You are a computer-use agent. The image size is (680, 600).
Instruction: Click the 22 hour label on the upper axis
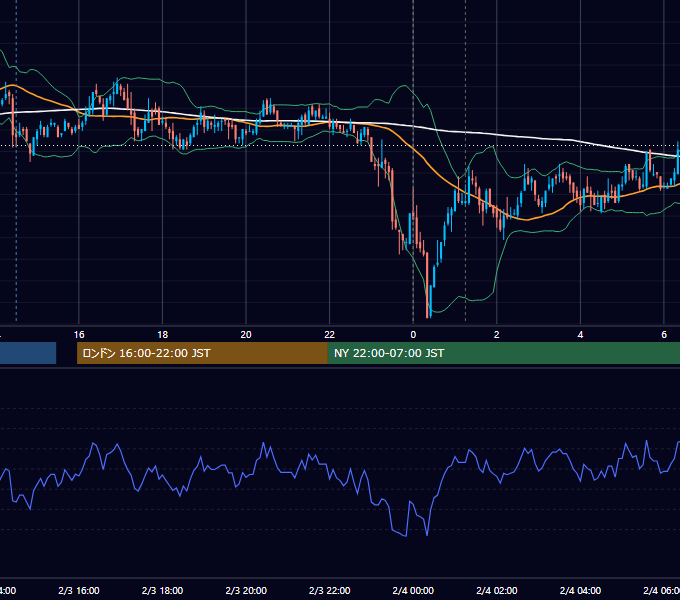[x=330, y=335]
